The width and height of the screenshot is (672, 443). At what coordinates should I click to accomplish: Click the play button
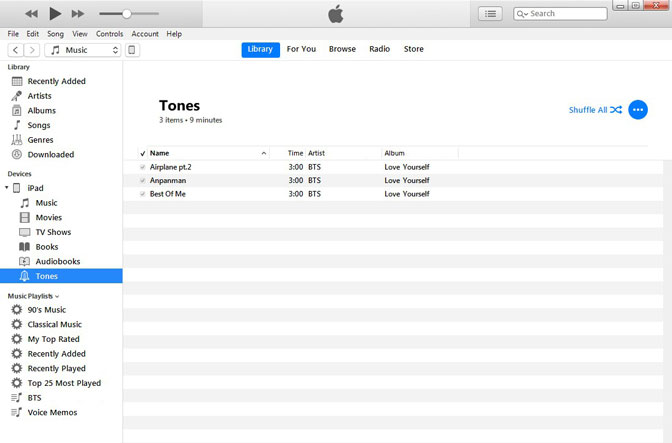coord(55,14)
